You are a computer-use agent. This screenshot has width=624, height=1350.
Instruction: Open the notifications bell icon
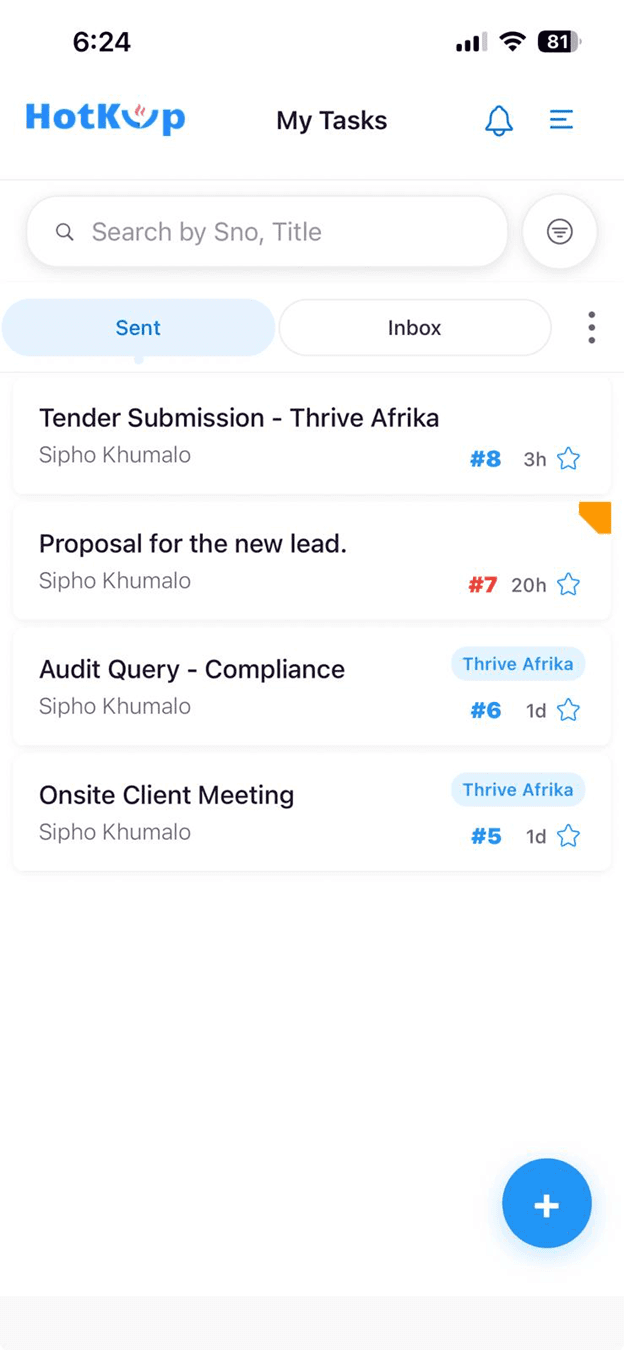point(499,121)
